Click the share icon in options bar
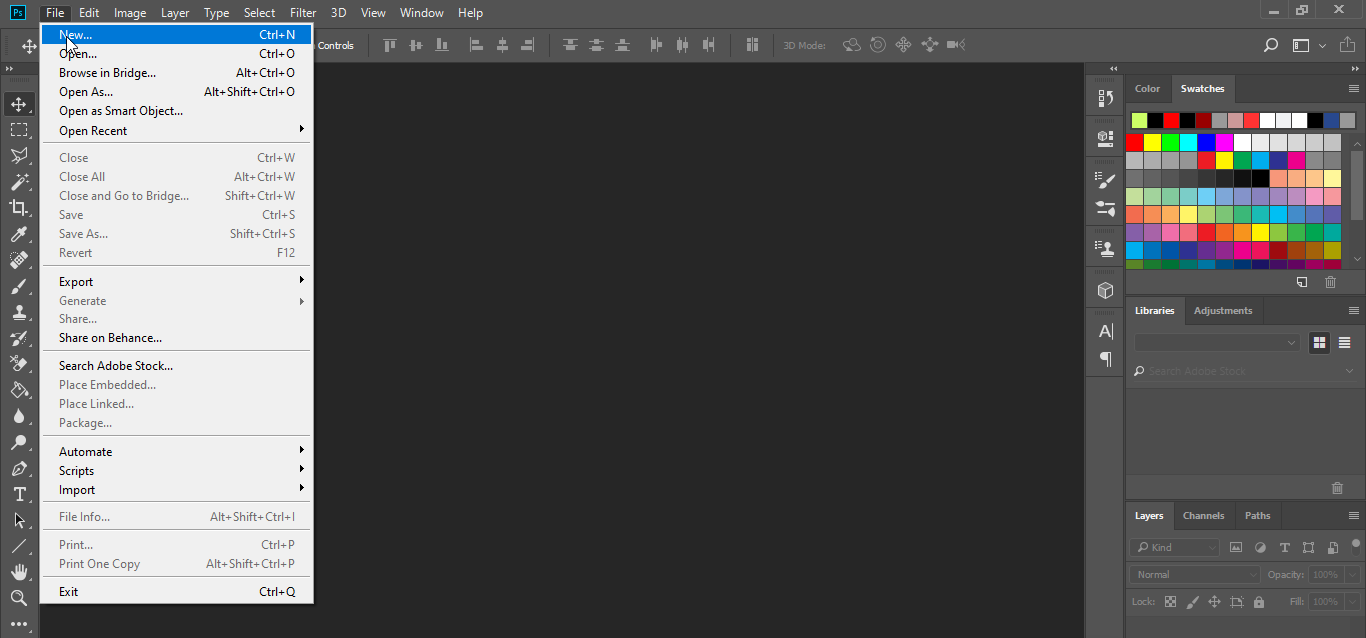This screenshot has width=1366, height=638. pos(1347,45)
